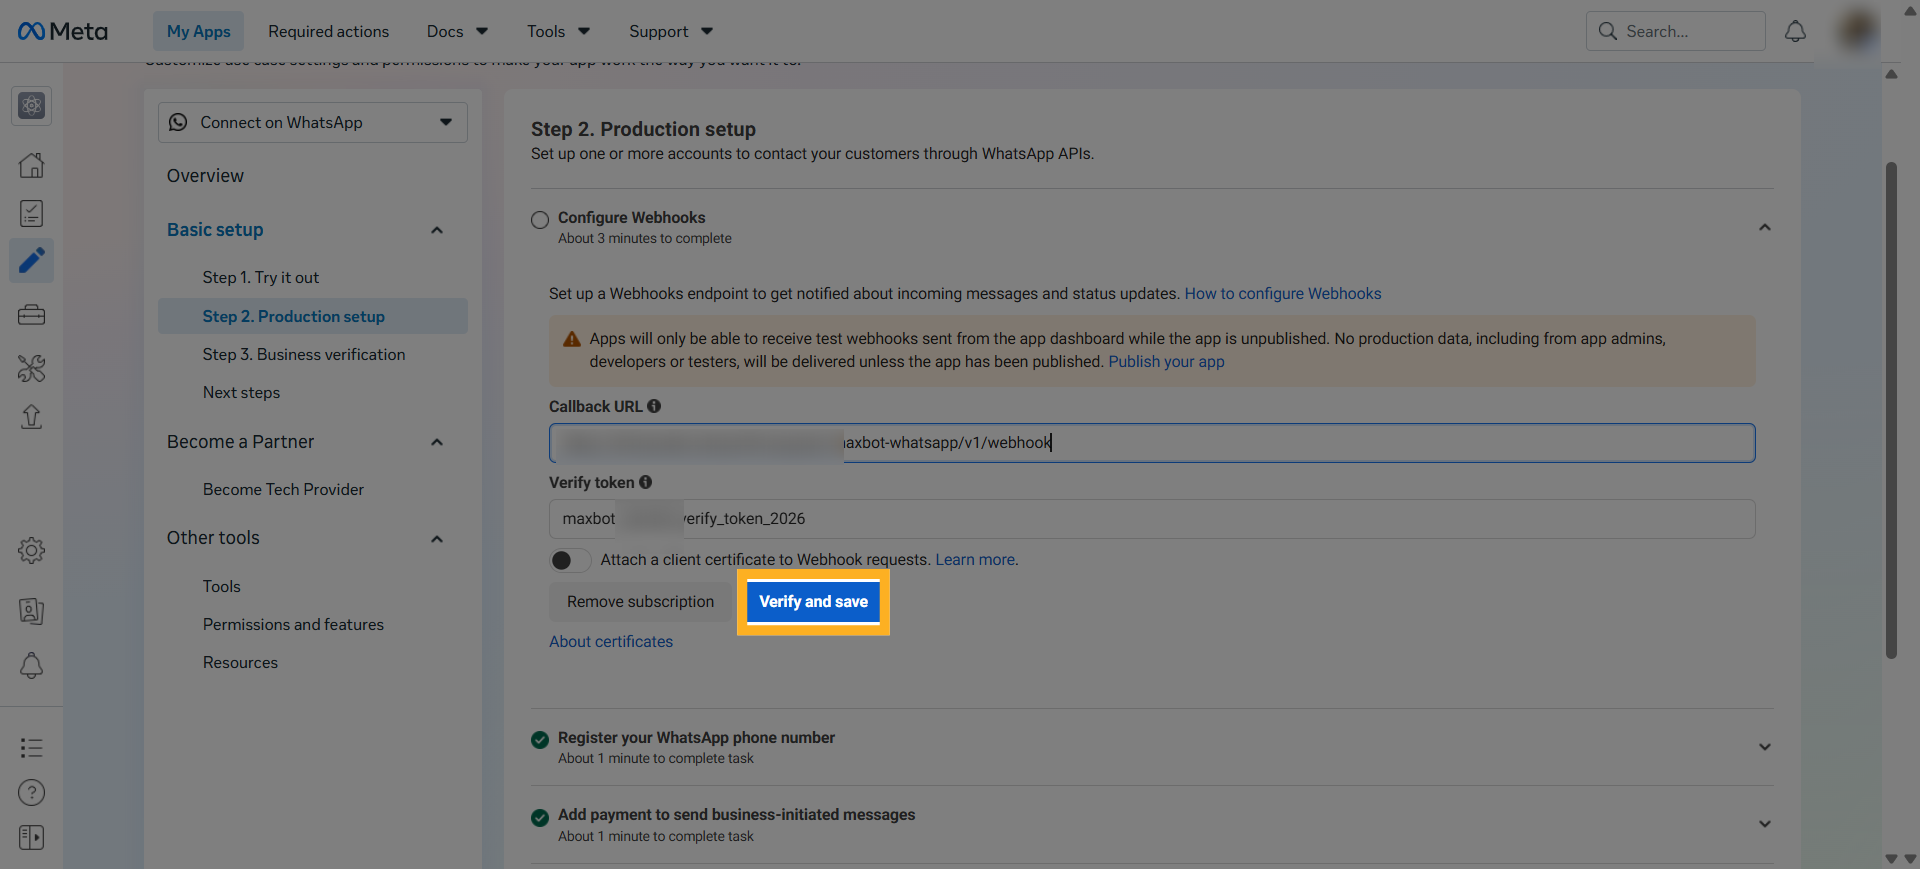Viewport: 1920px width, 869px height.
Task: Click the publish upload icon
Action: point(31,416)
